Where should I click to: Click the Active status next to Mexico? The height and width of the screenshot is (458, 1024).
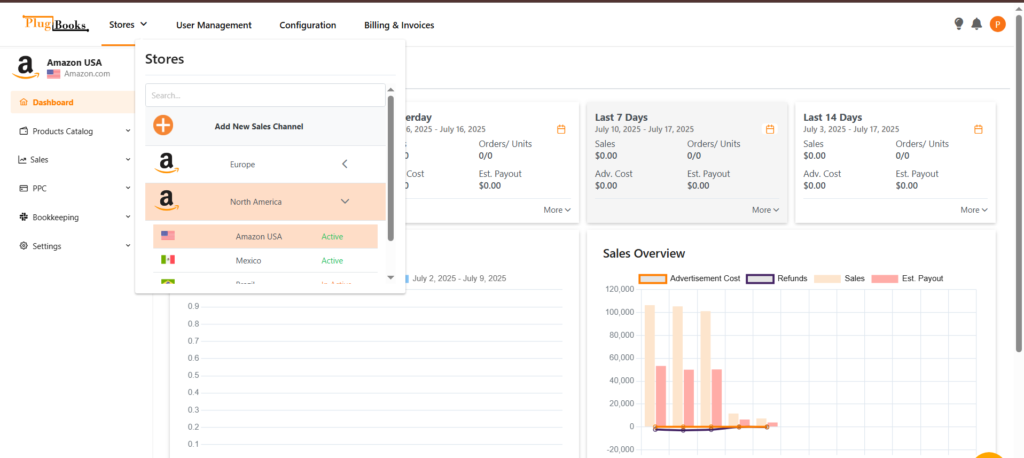pos(332,261)
